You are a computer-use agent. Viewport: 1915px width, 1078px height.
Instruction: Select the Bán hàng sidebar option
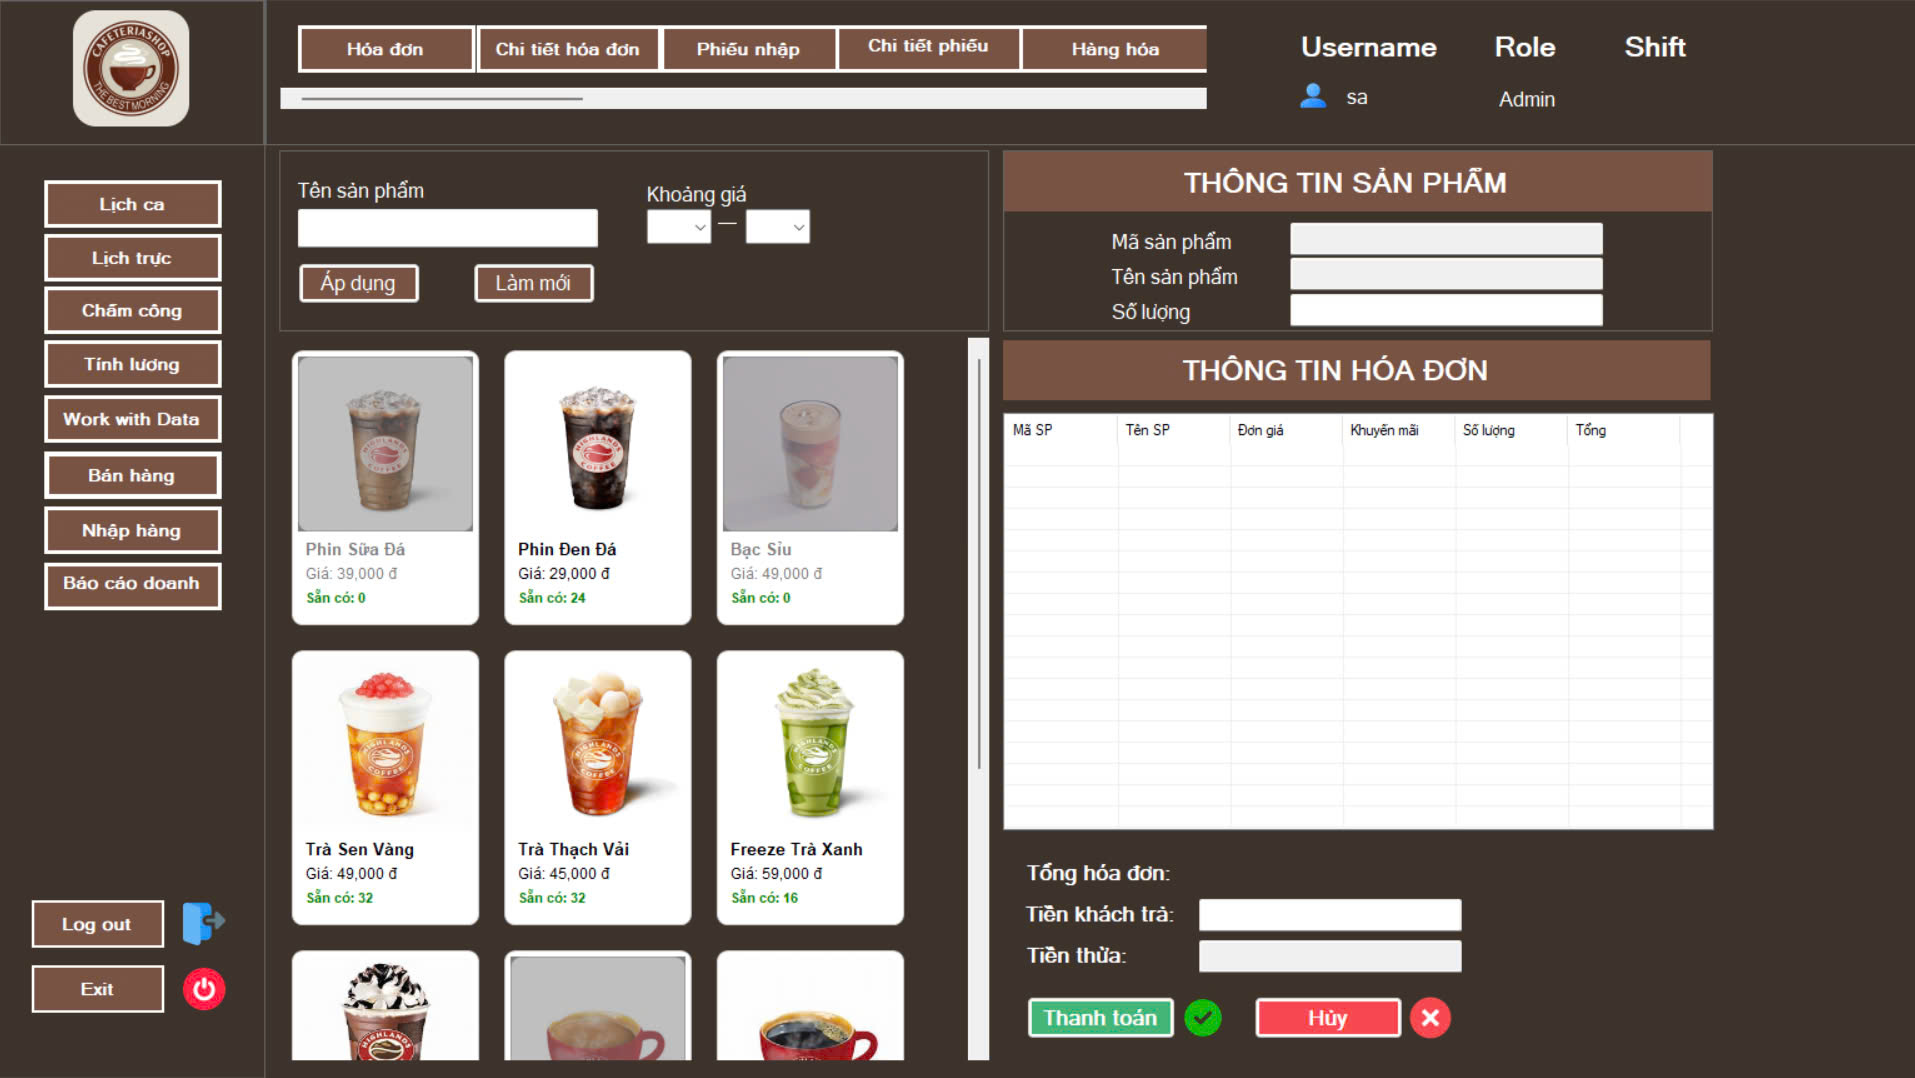(x=132, y=475)
